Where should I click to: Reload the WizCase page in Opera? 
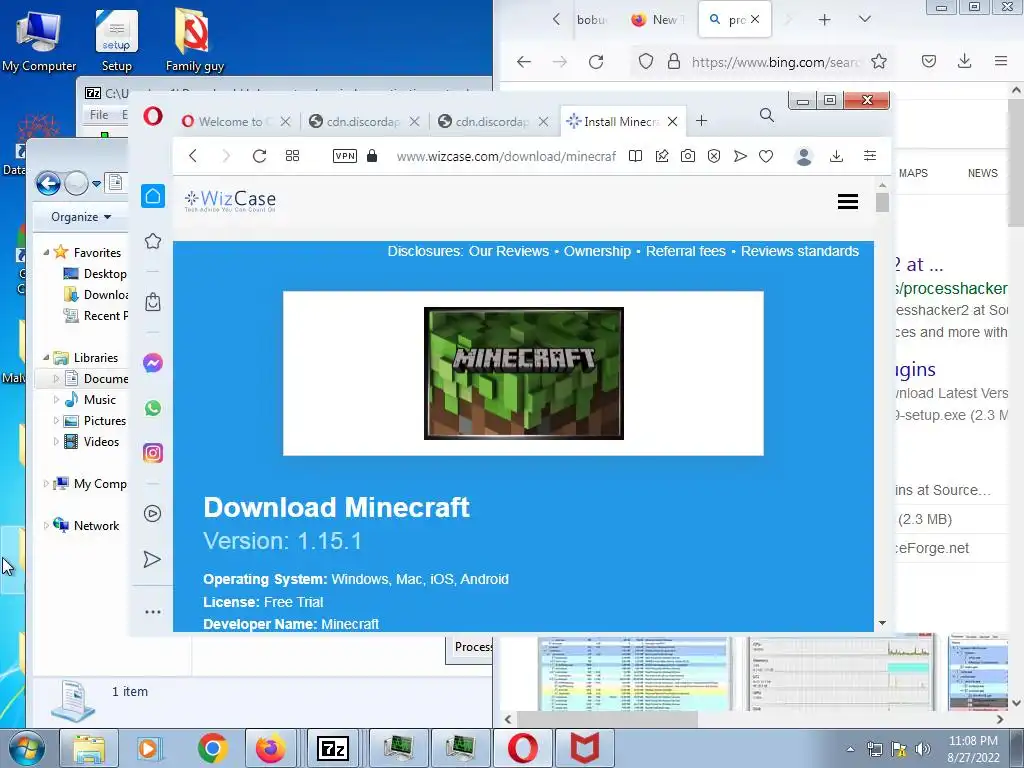click(x=259, y=155)
